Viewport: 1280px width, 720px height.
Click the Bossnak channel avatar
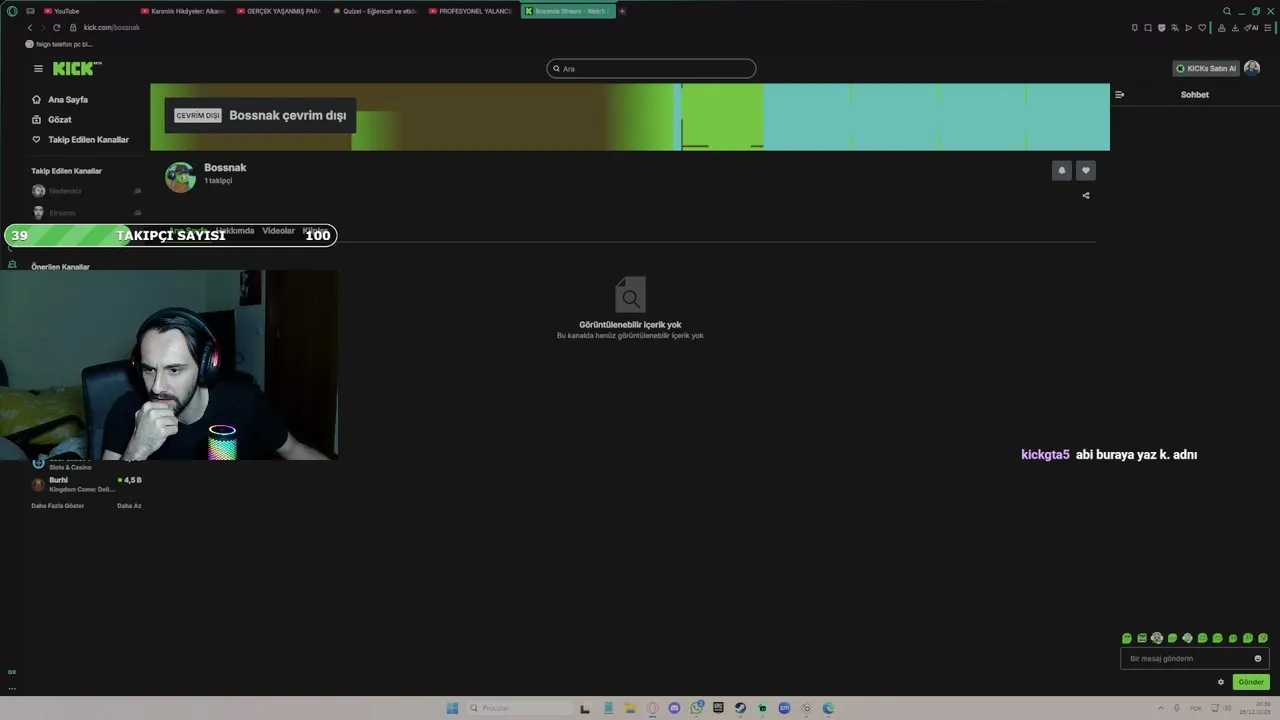tap(180, 177)
